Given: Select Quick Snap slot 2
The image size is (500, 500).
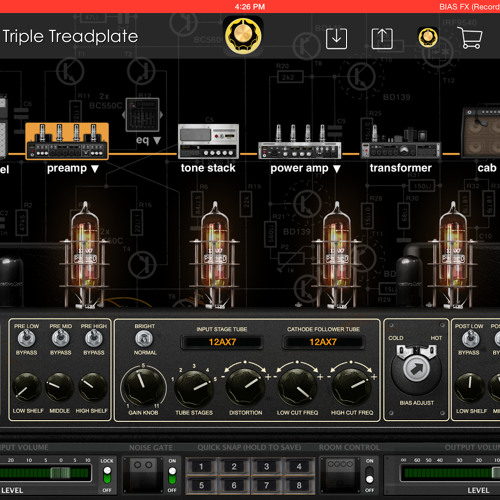Looking at the screenshot, I should pyautogui.click(x=234, y=467).
